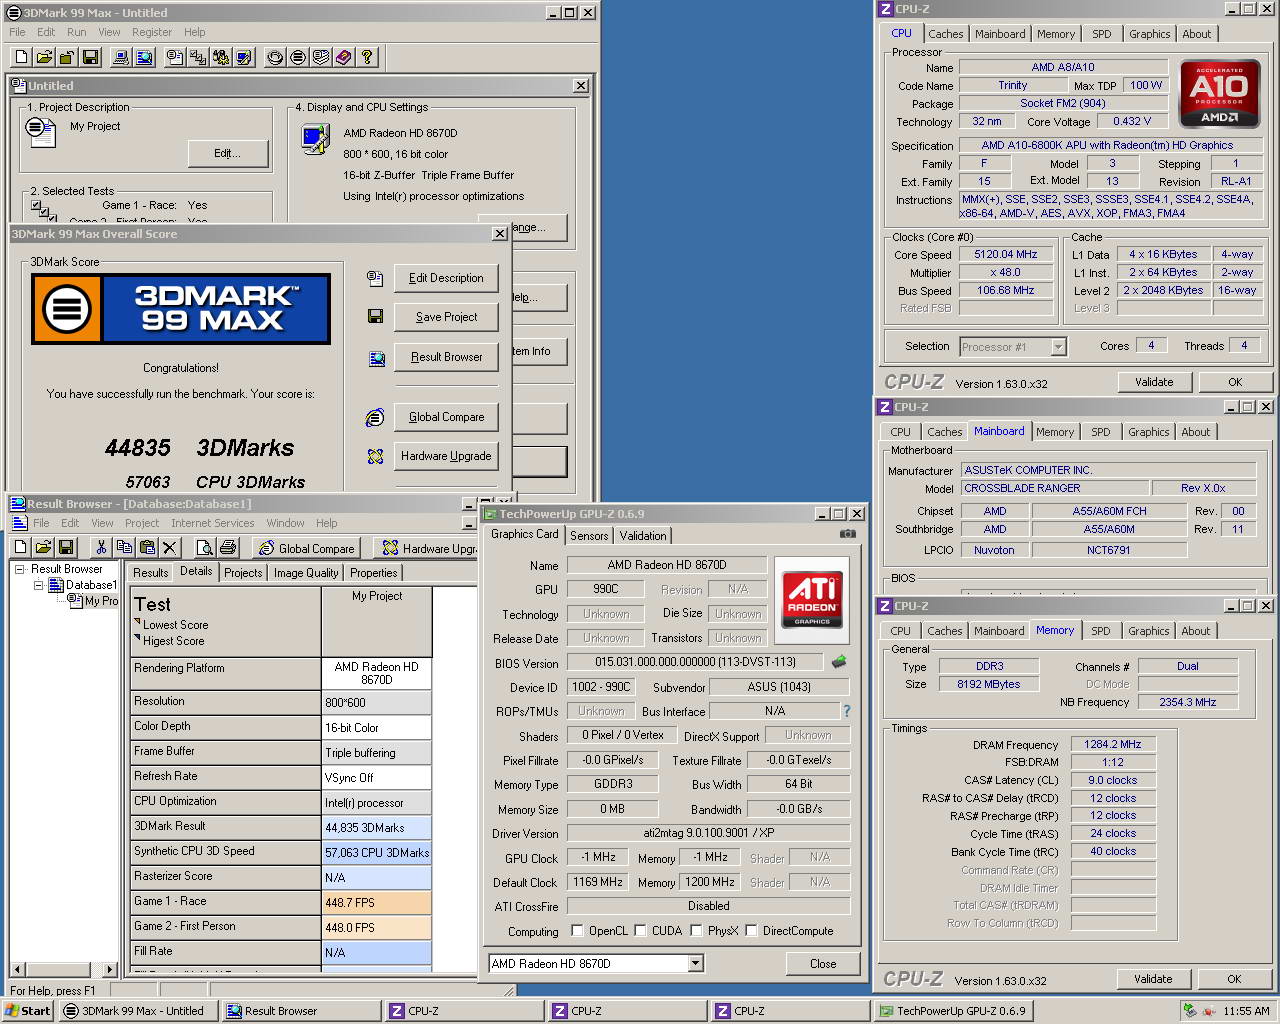The width and height of the screenshot is (1280, 1024).
Task: Click the 44,835 3DMarks result cell
Action: (x=376, y=828)
